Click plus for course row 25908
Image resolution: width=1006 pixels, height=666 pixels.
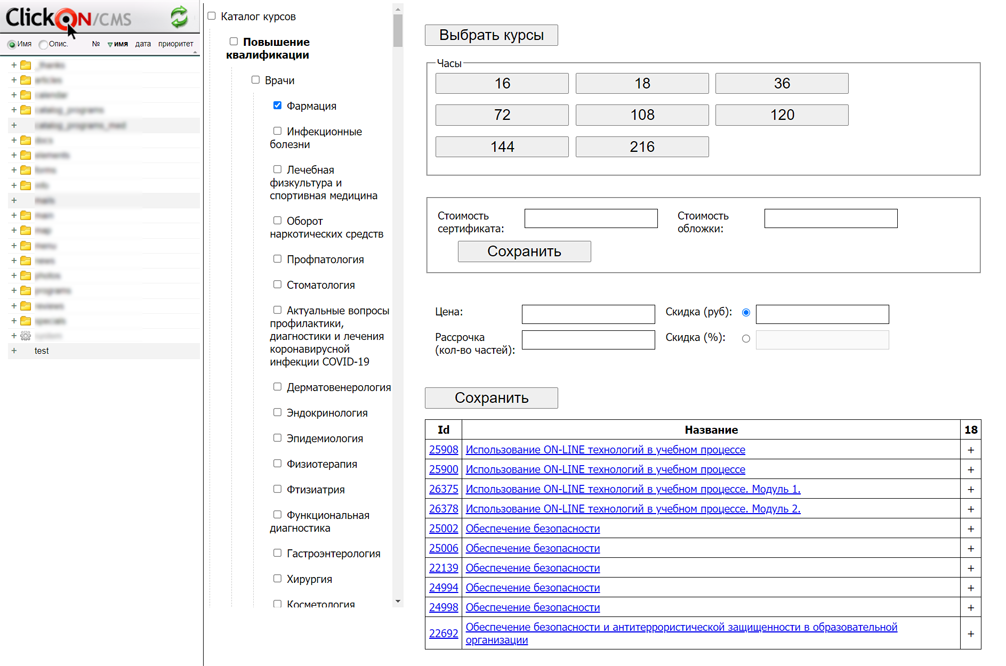(x=970, y=450)
